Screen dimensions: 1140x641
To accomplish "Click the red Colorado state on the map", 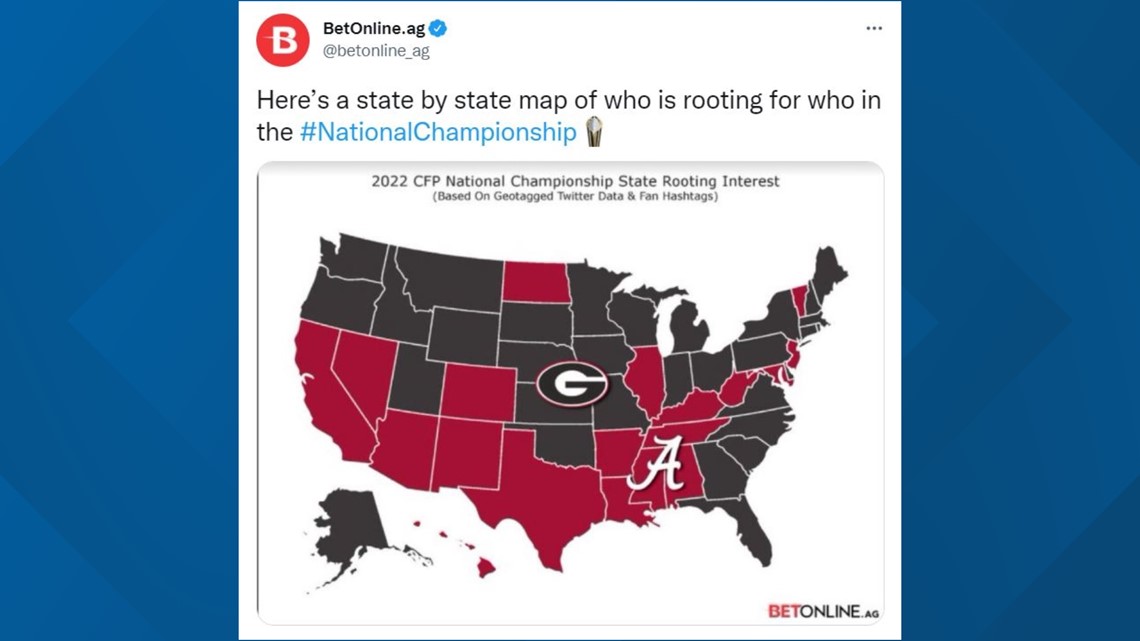I will coord(479,390).
